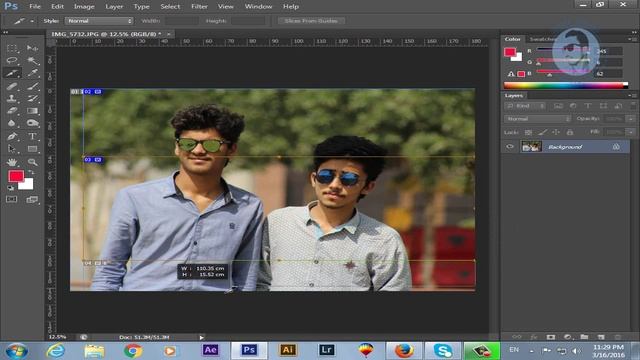Select the Healing Brush tool

tap(11, 86)
